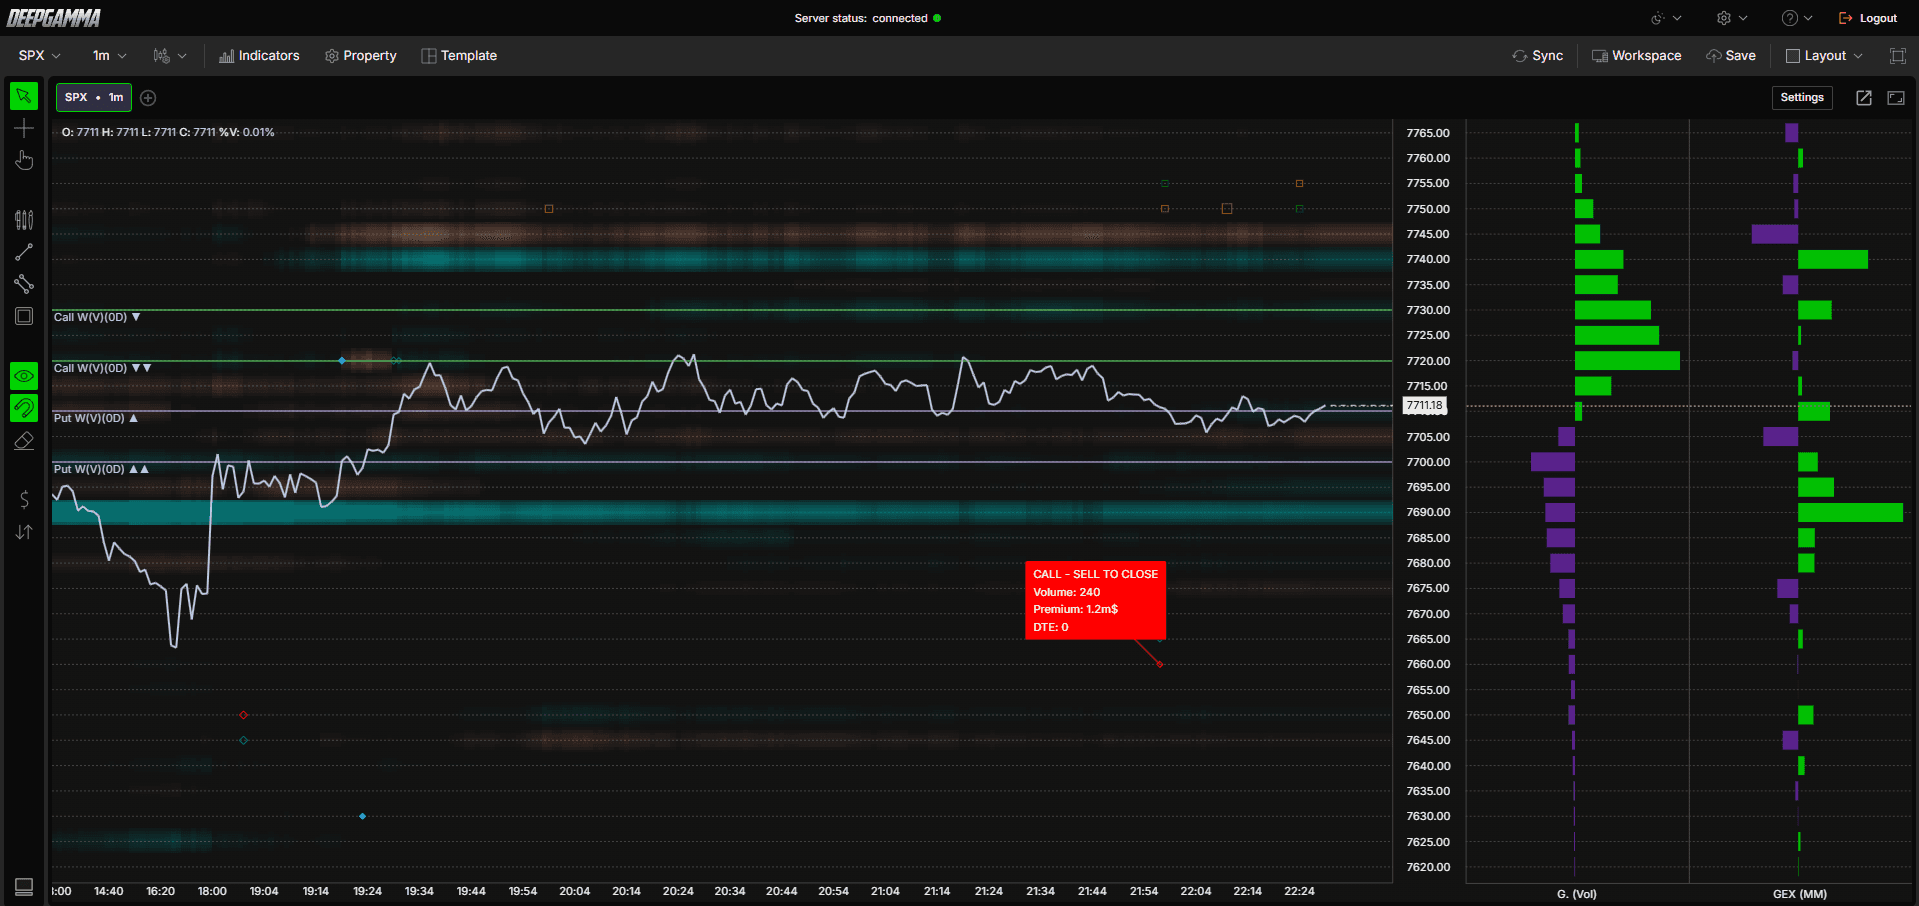Add a new chart tab with plus icon
The height and width of the screenshot is (906, 1919).
click(x=148, y=97)
